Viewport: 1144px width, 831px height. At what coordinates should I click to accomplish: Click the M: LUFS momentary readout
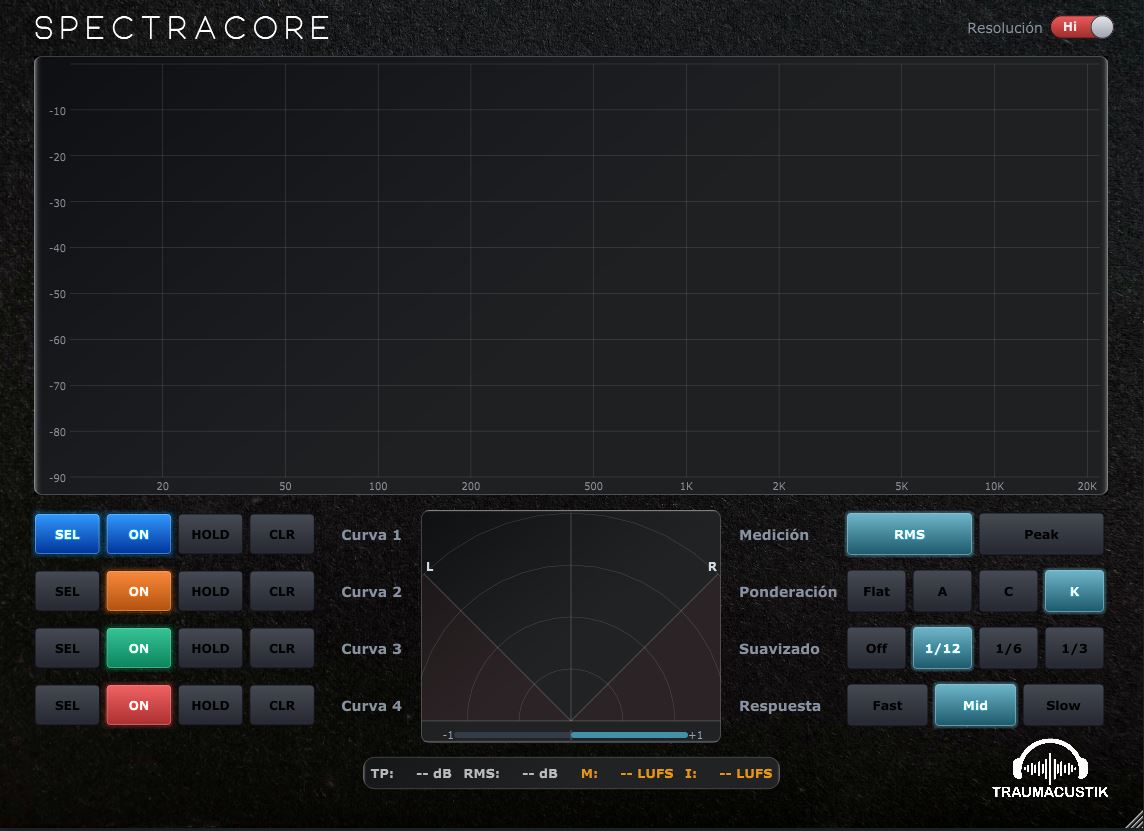click(x=627, y=773)
